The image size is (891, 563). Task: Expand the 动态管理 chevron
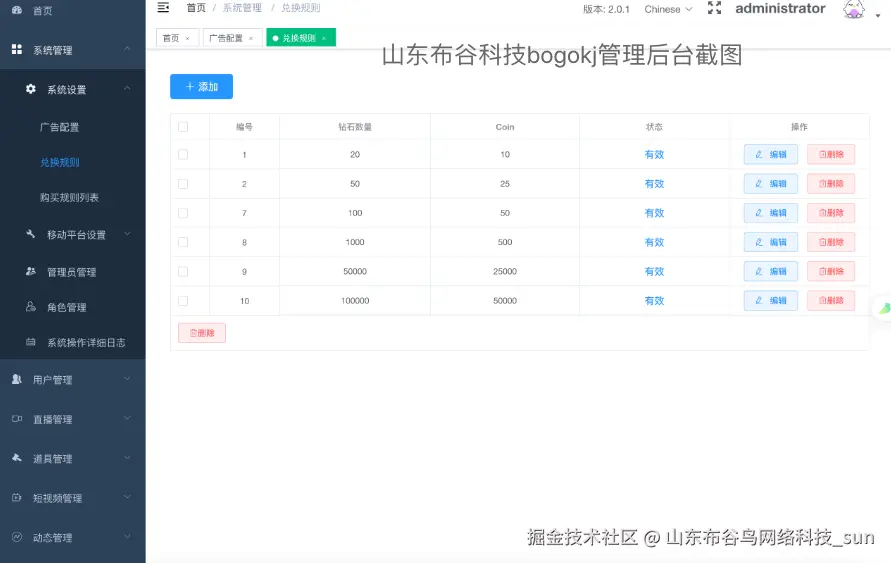click(x=127, y=537)
